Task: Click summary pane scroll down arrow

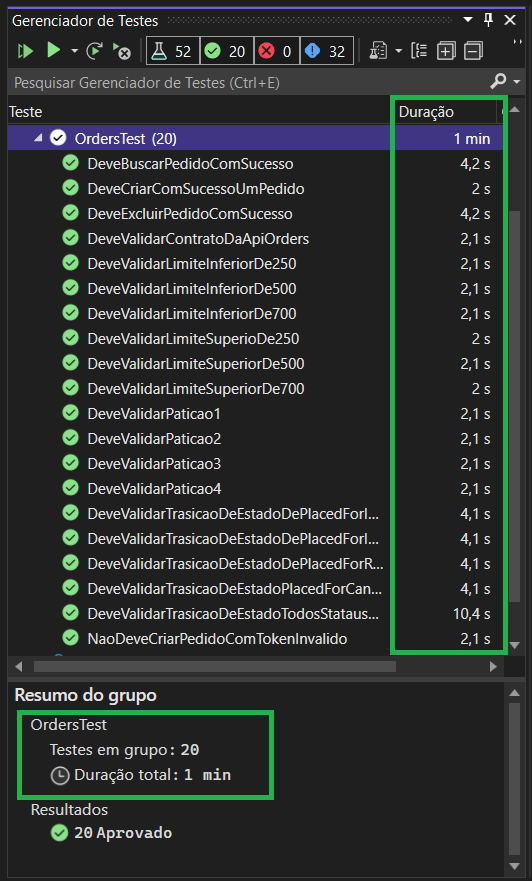Action: coord(514,866)
